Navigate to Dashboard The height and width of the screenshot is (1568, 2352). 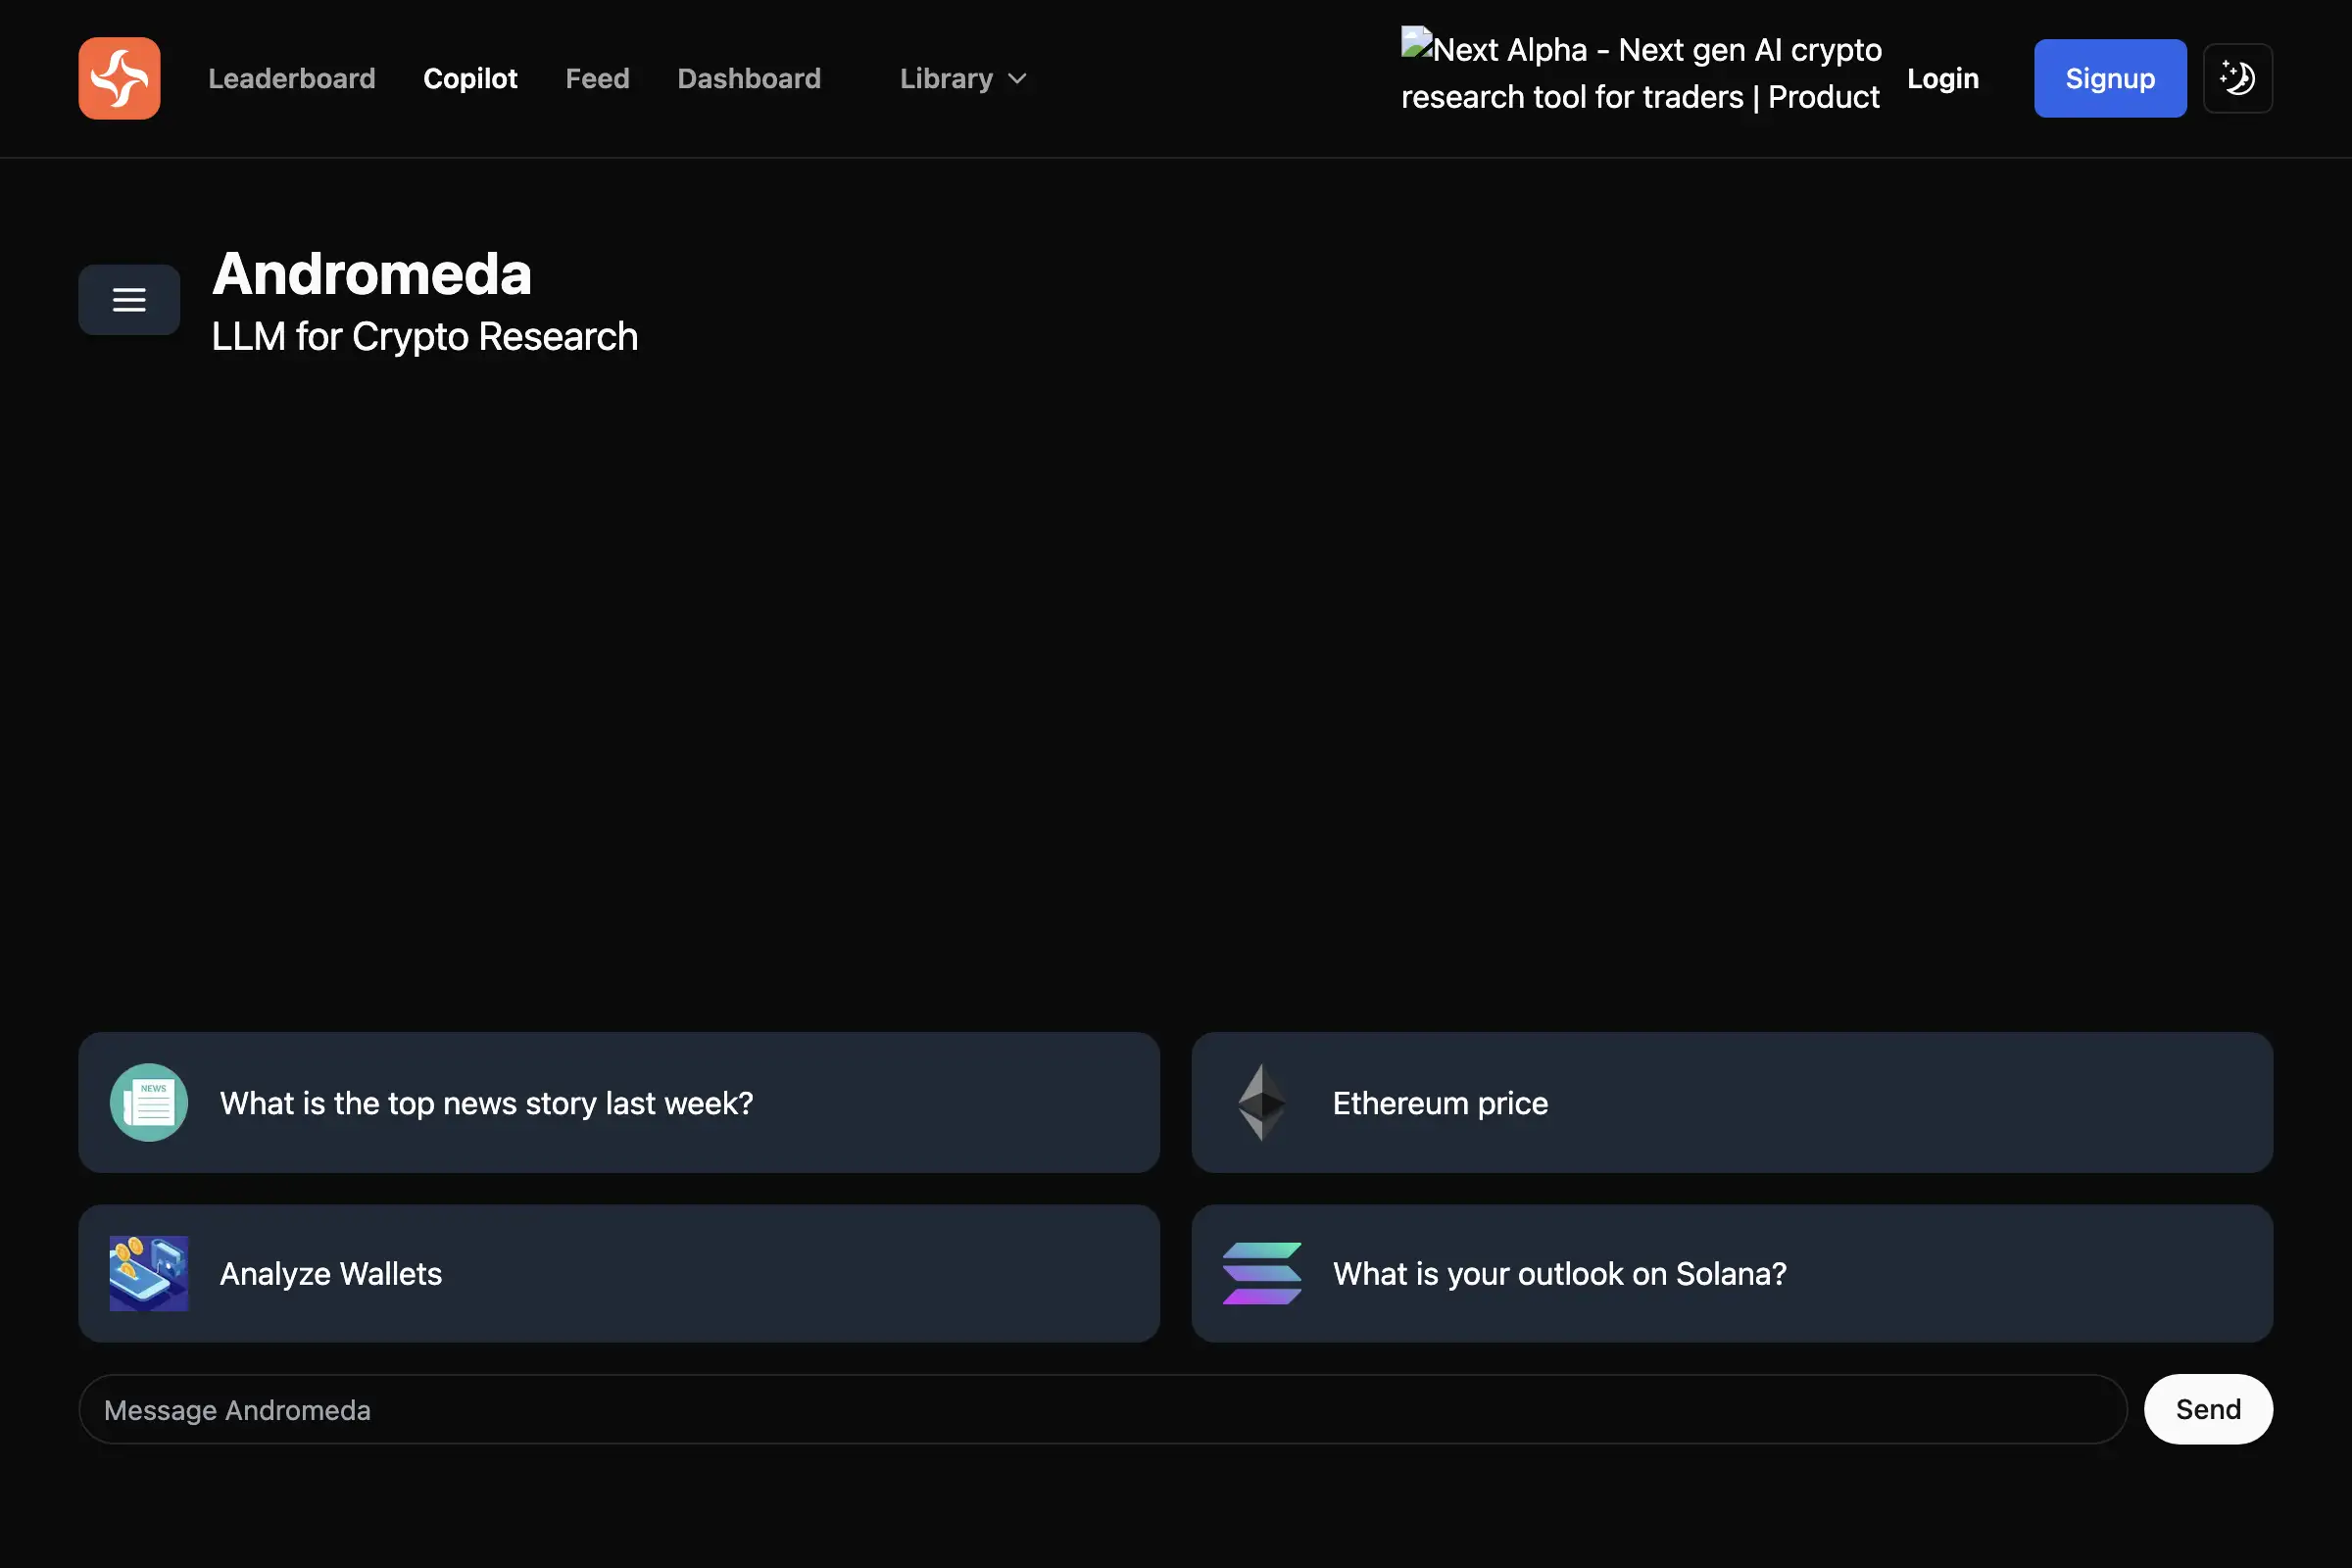749,78
